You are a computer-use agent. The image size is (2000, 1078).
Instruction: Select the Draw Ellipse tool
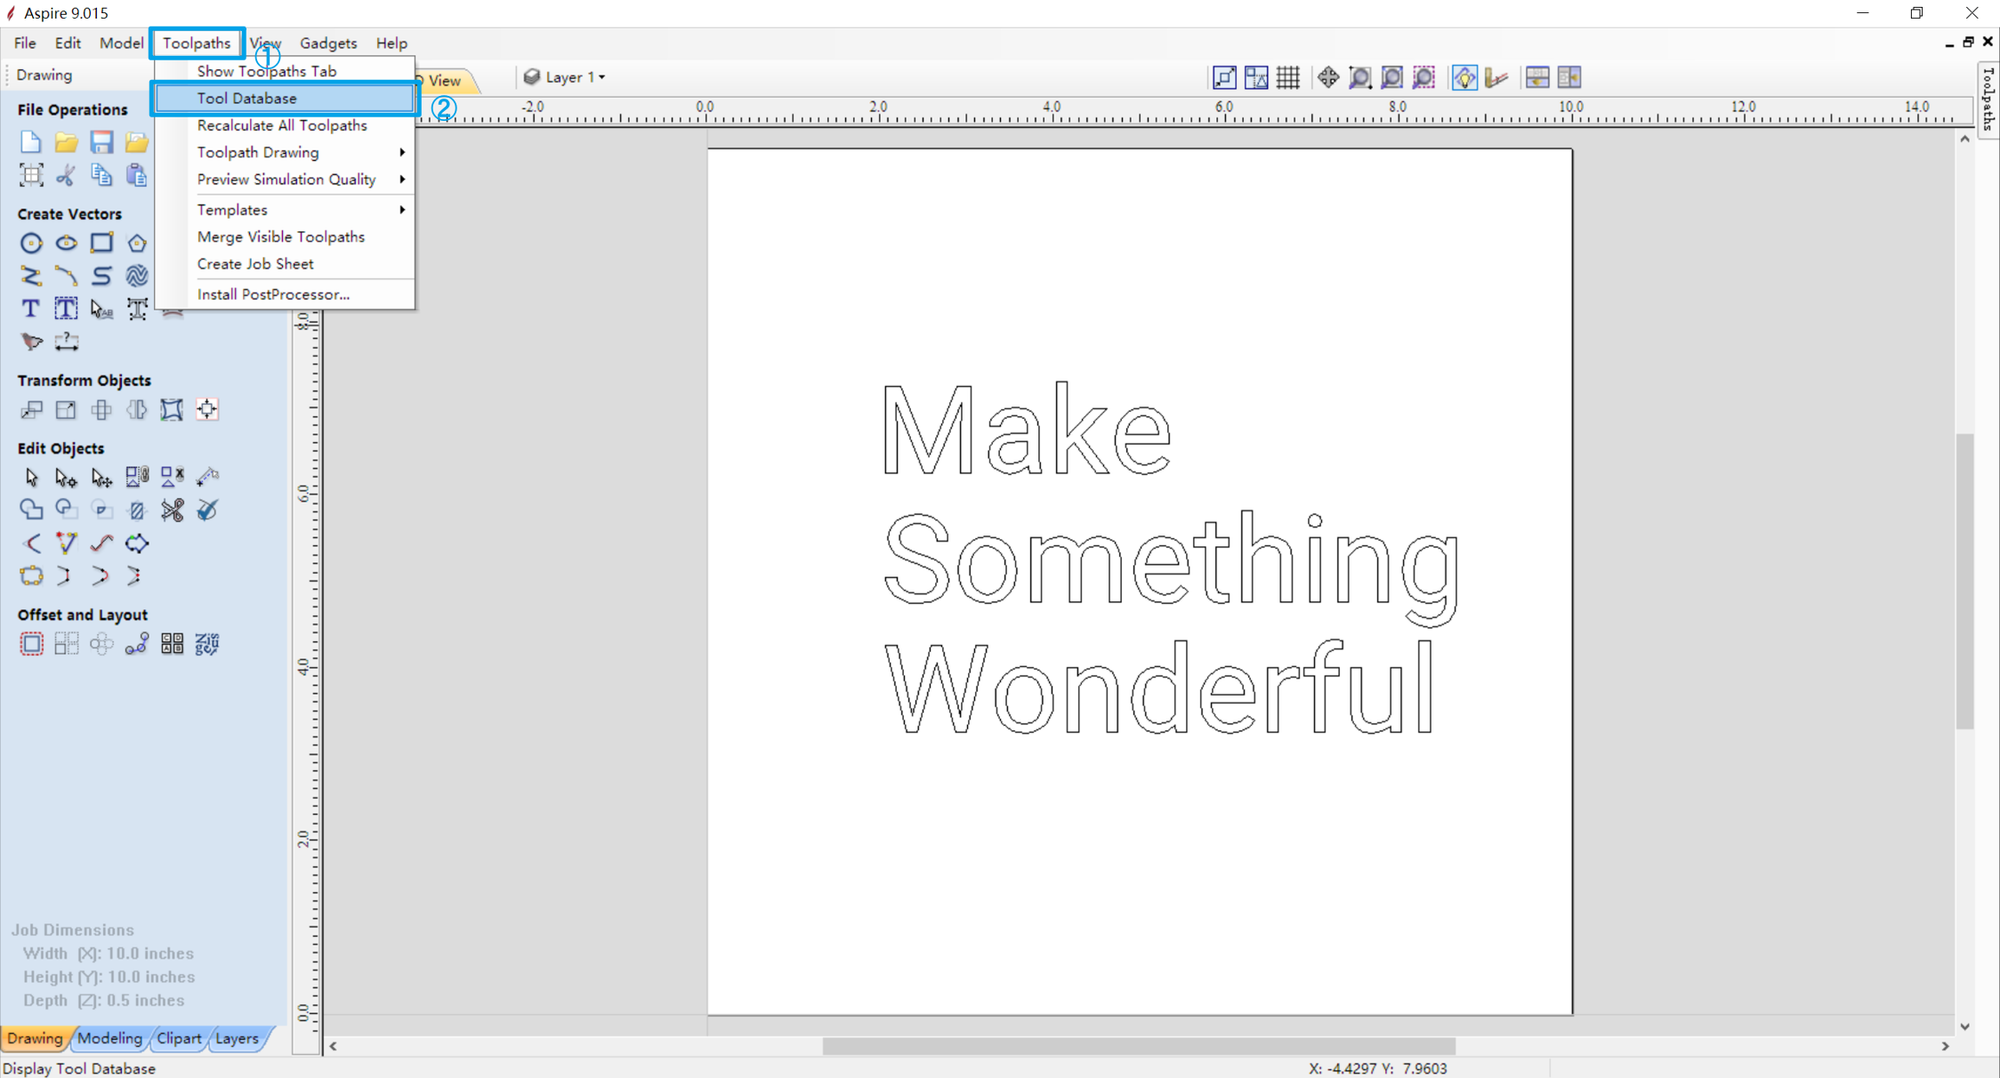point(66,243)
